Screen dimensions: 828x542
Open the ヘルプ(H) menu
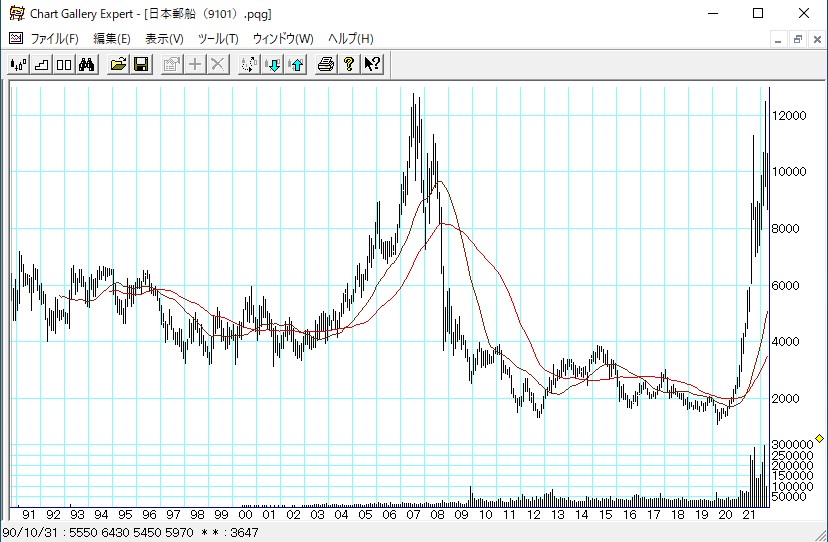(x=351, y=39)
